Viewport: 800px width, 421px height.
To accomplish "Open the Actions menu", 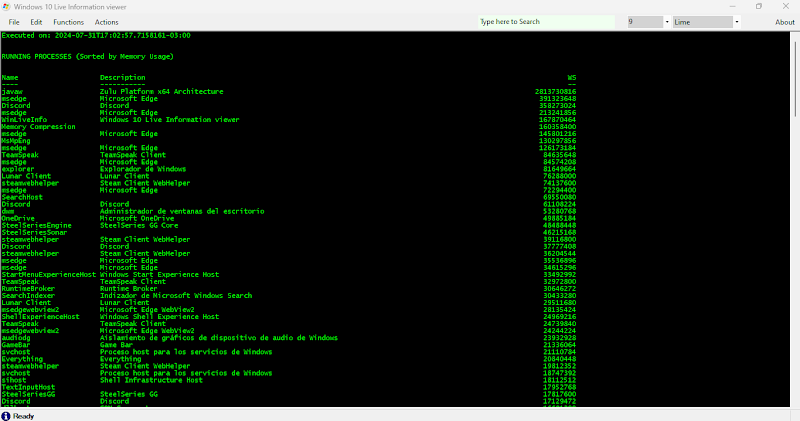I will click(x=106, y=22).
